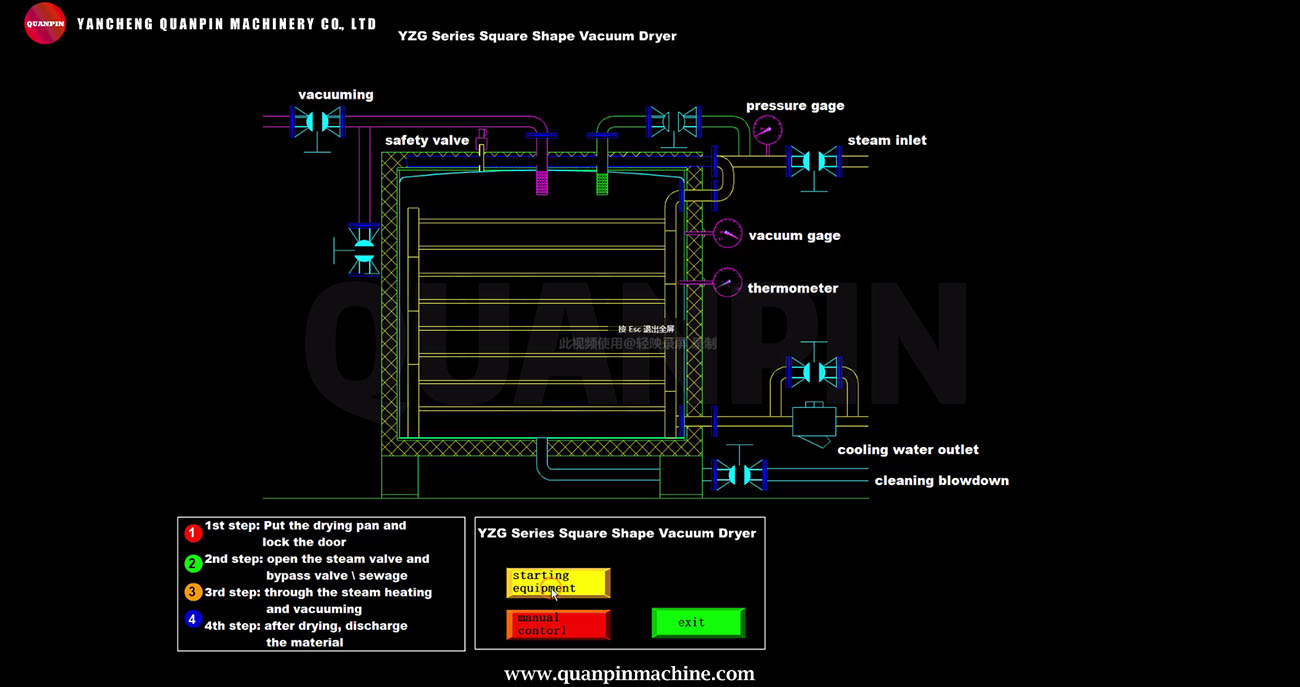Viewport: 1300px width, 687px height.
Task: Click the green nozzle inside the chamber top
Action: pos(602,182)
